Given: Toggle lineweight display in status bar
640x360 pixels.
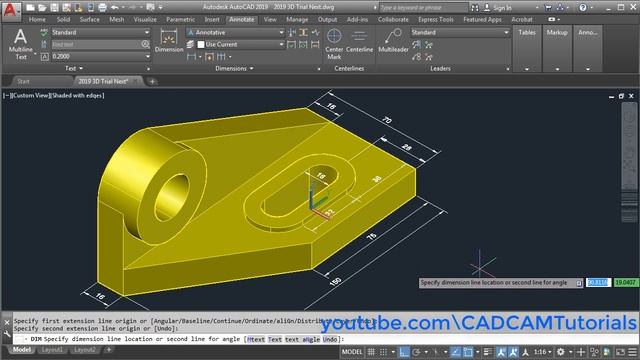Looking at the screenshot, I should pyautogui.click(x=488, y=352).
